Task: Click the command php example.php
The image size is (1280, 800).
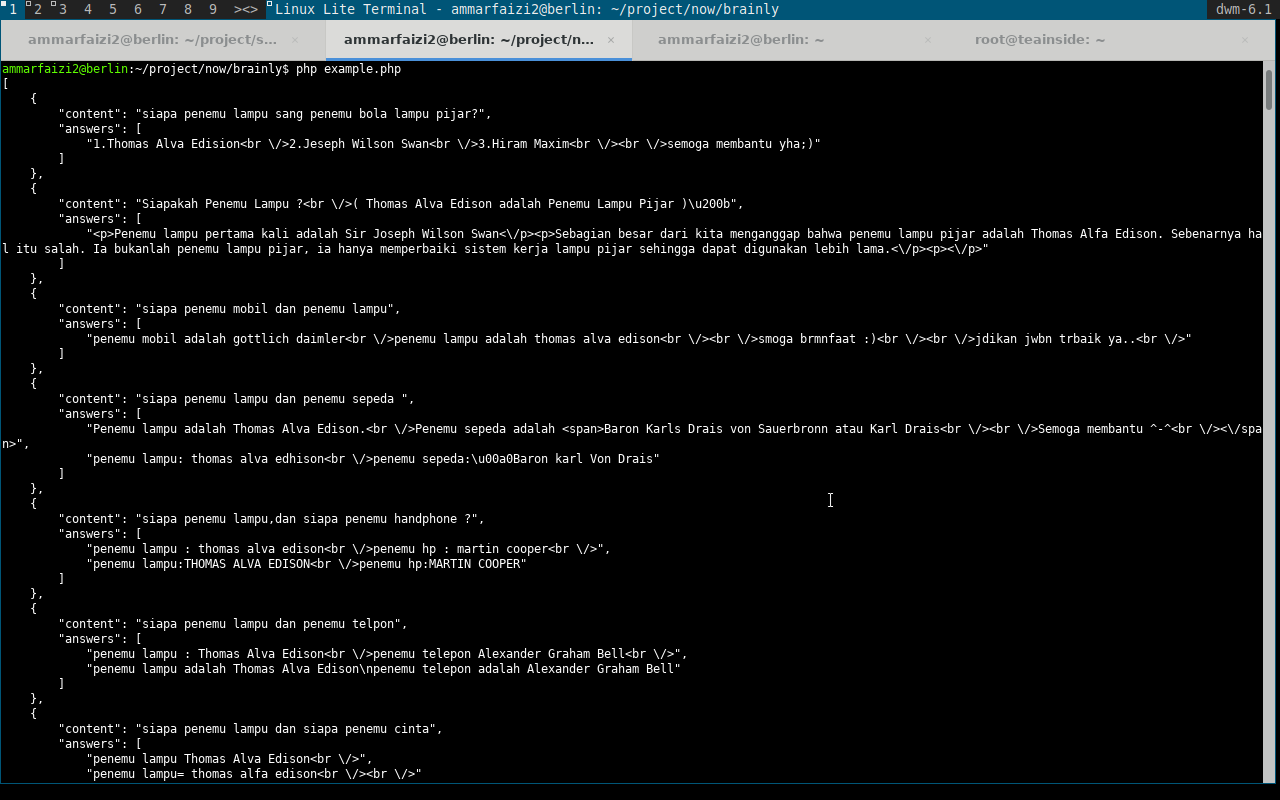Action: point(348,69)
